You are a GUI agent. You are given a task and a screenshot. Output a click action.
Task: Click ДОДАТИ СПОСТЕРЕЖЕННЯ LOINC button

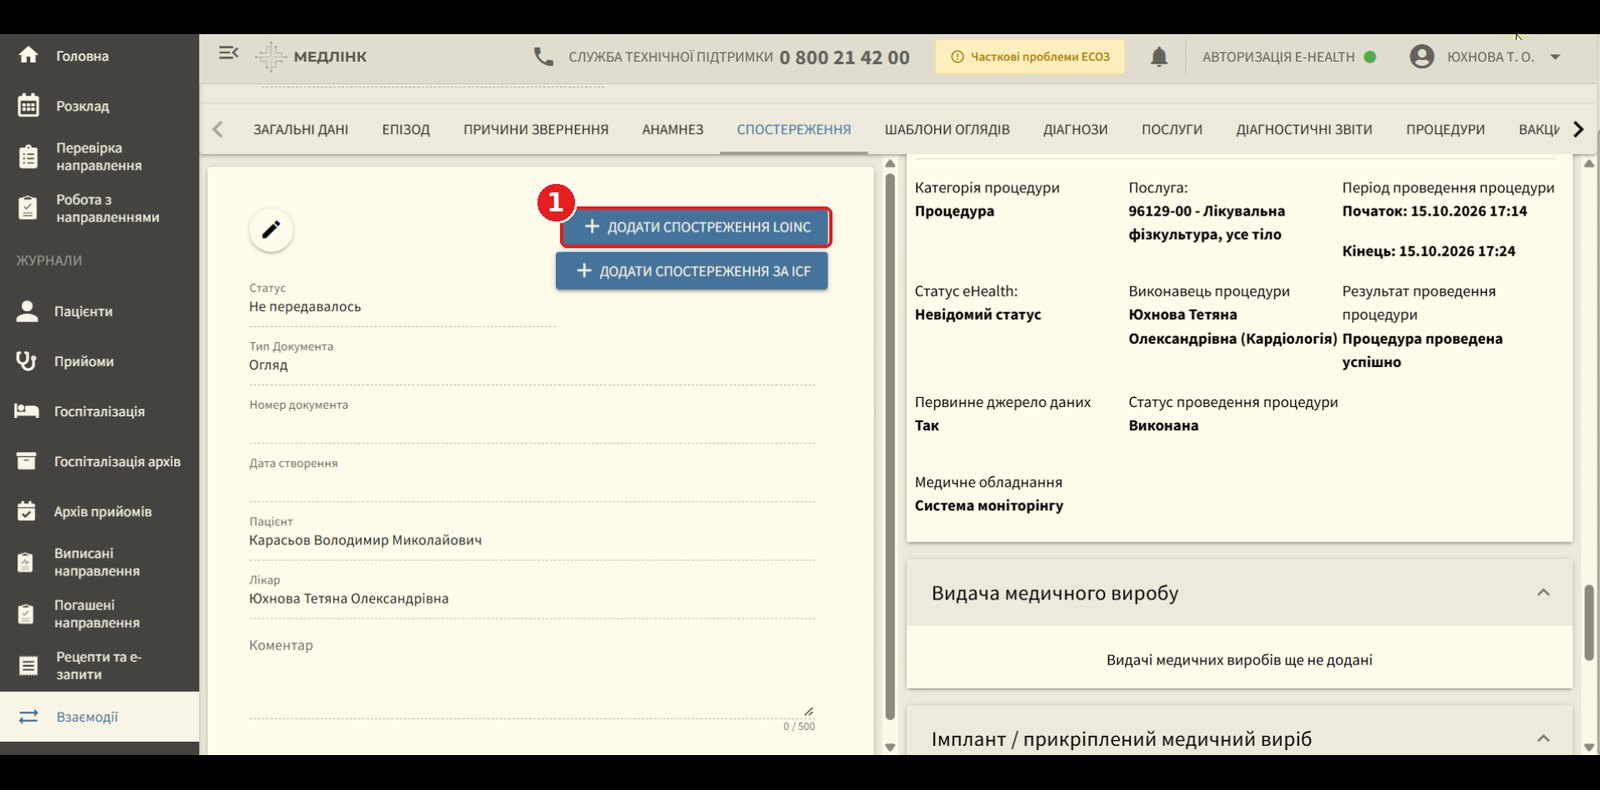(696, 227)
